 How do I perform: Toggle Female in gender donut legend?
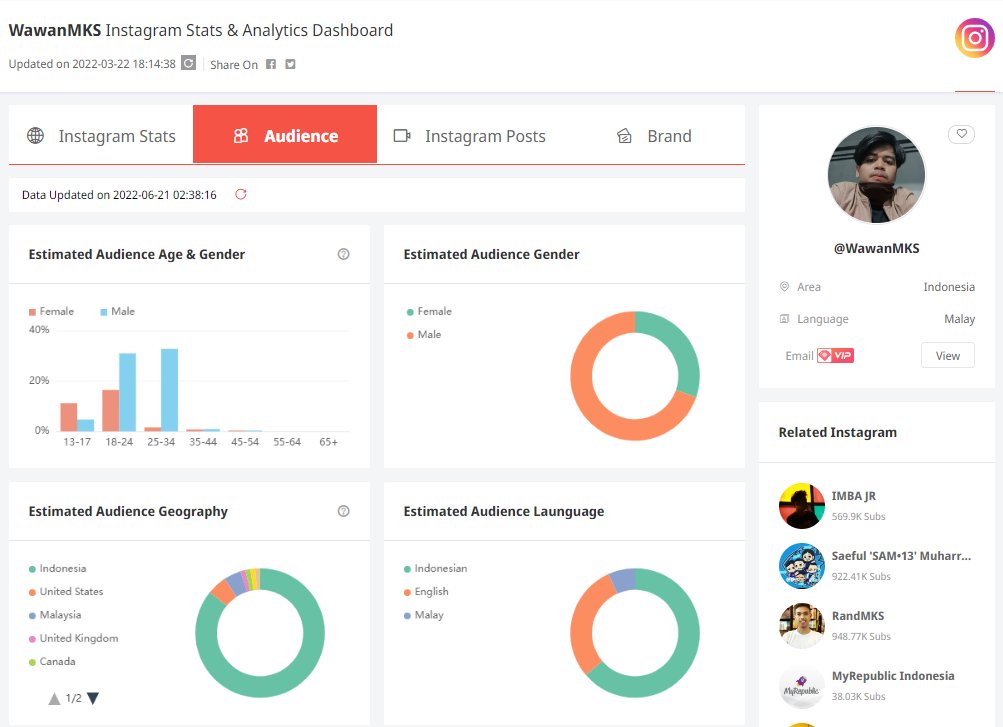pyautogui.click(x=429, y=311)
